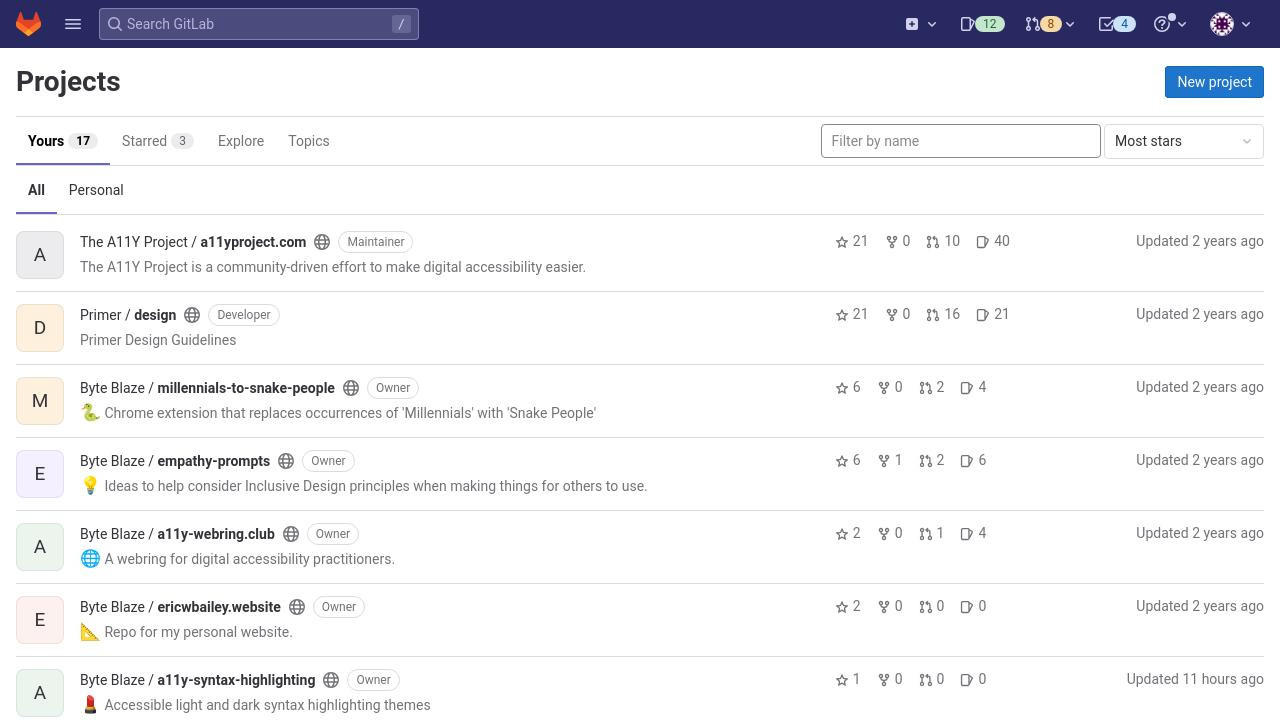1280x720 pixels.
Task: View the 40 issues of a11yproject.com
Action: 993,242
